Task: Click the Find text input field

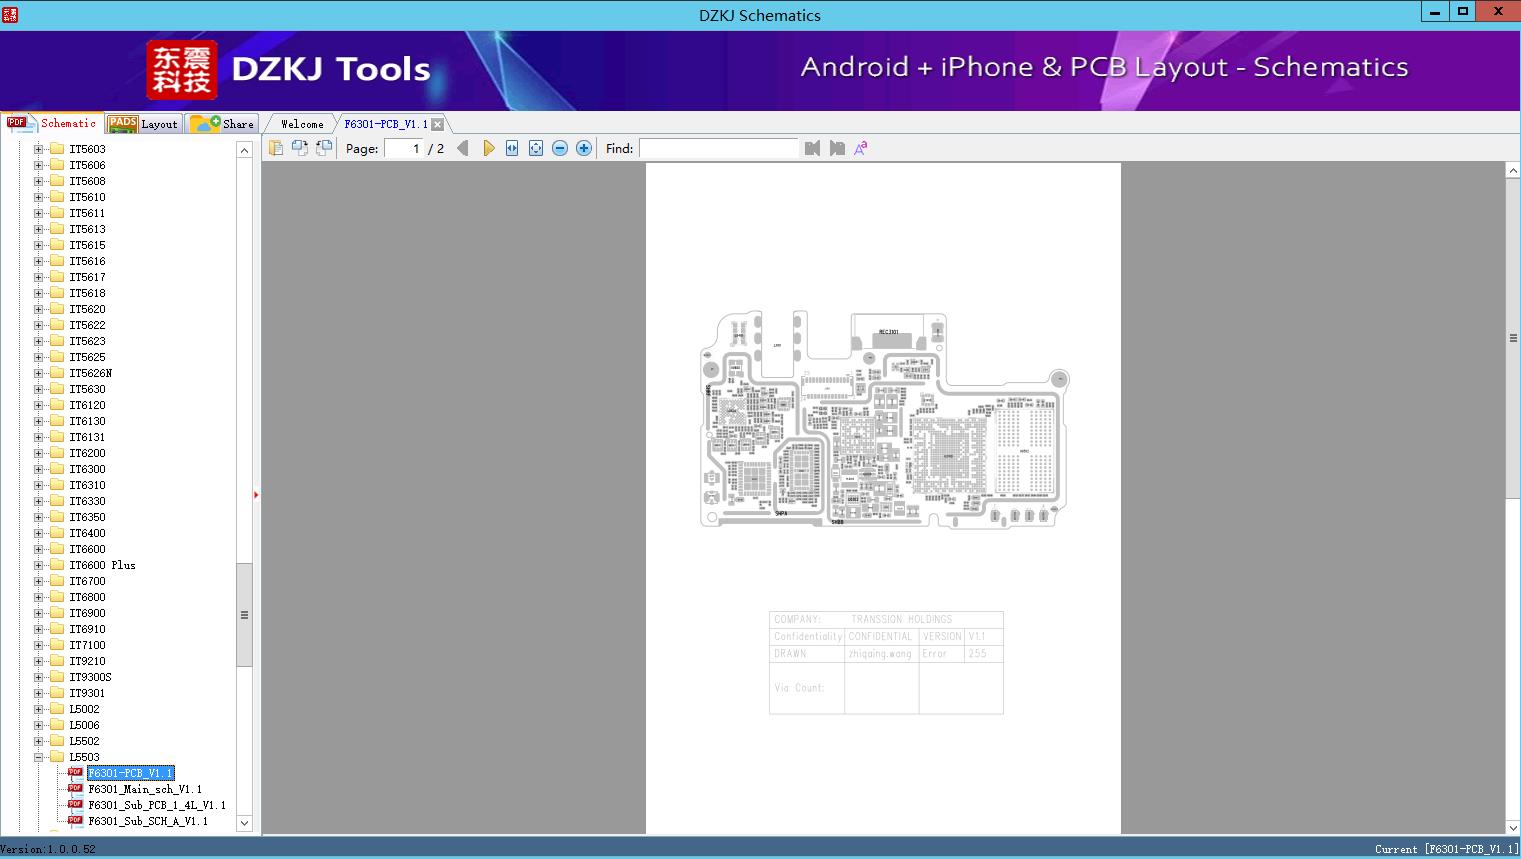Action: [x=718, y=148]
